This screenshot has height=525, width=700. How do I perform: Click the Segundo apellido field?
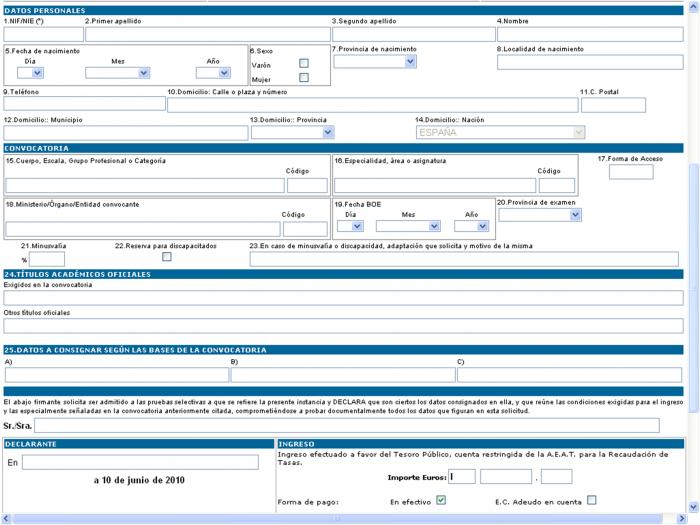click(x=413, y=34)
